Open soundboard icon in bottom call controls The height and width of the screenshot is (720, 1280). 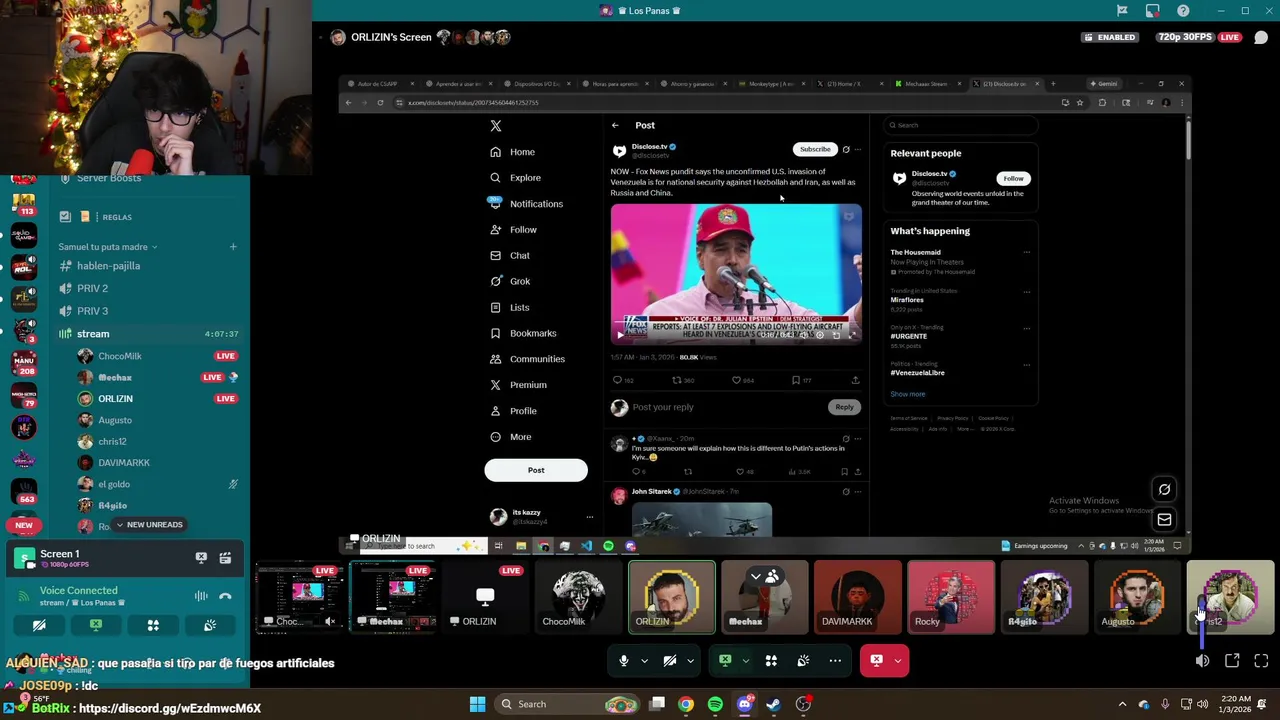[x=803, y=660]
